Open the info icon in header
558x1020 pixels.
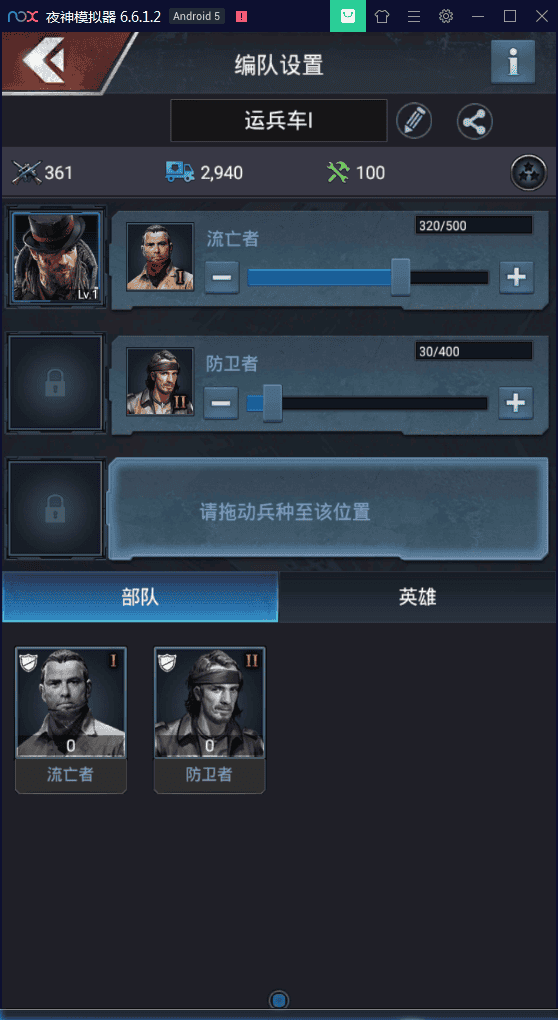(x=513, y=62)
